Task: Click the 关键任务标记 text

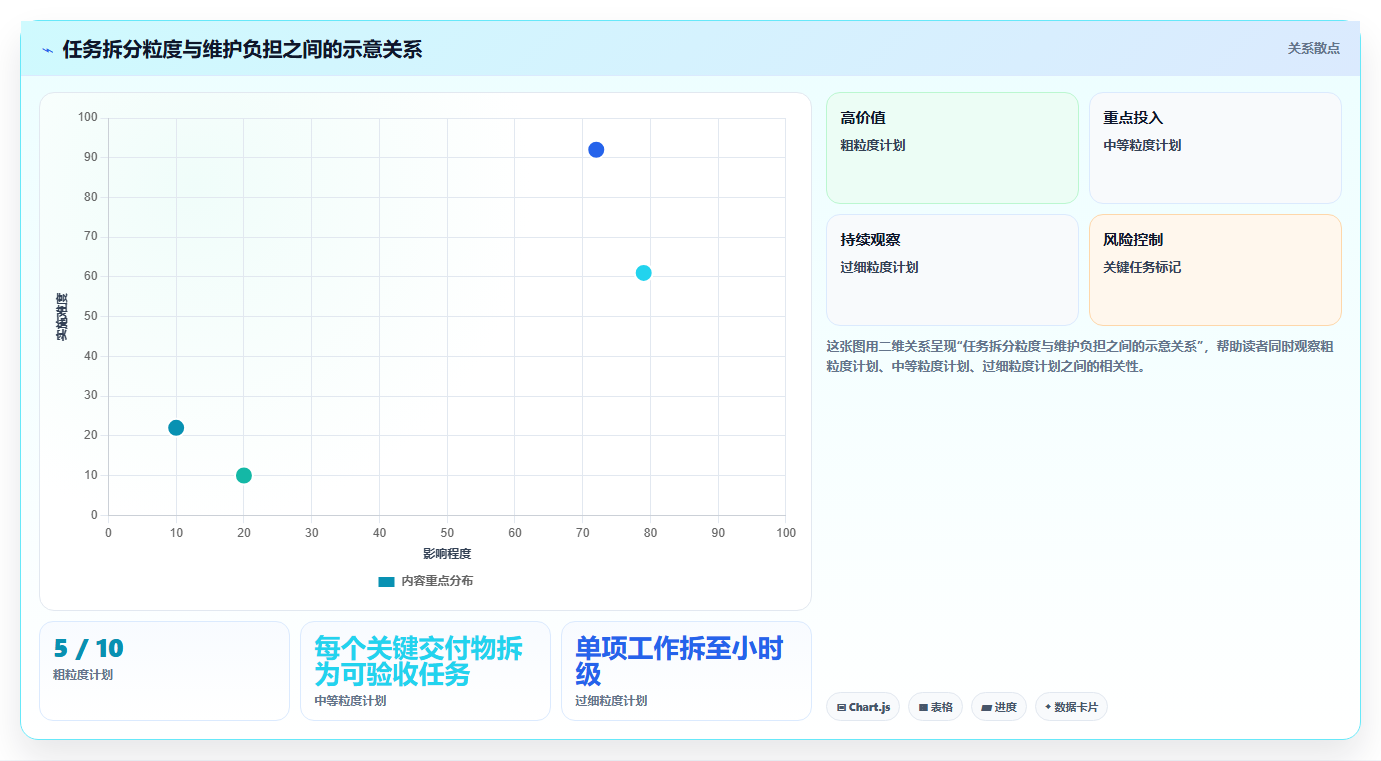Action: click(1142, 267)
